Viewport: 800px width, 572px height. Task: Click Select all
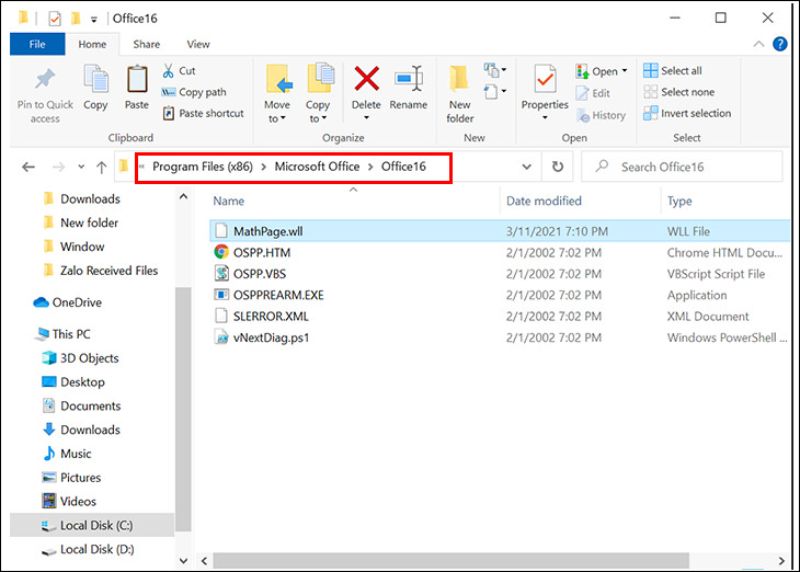pyautogui.click(x=672, y=70)
